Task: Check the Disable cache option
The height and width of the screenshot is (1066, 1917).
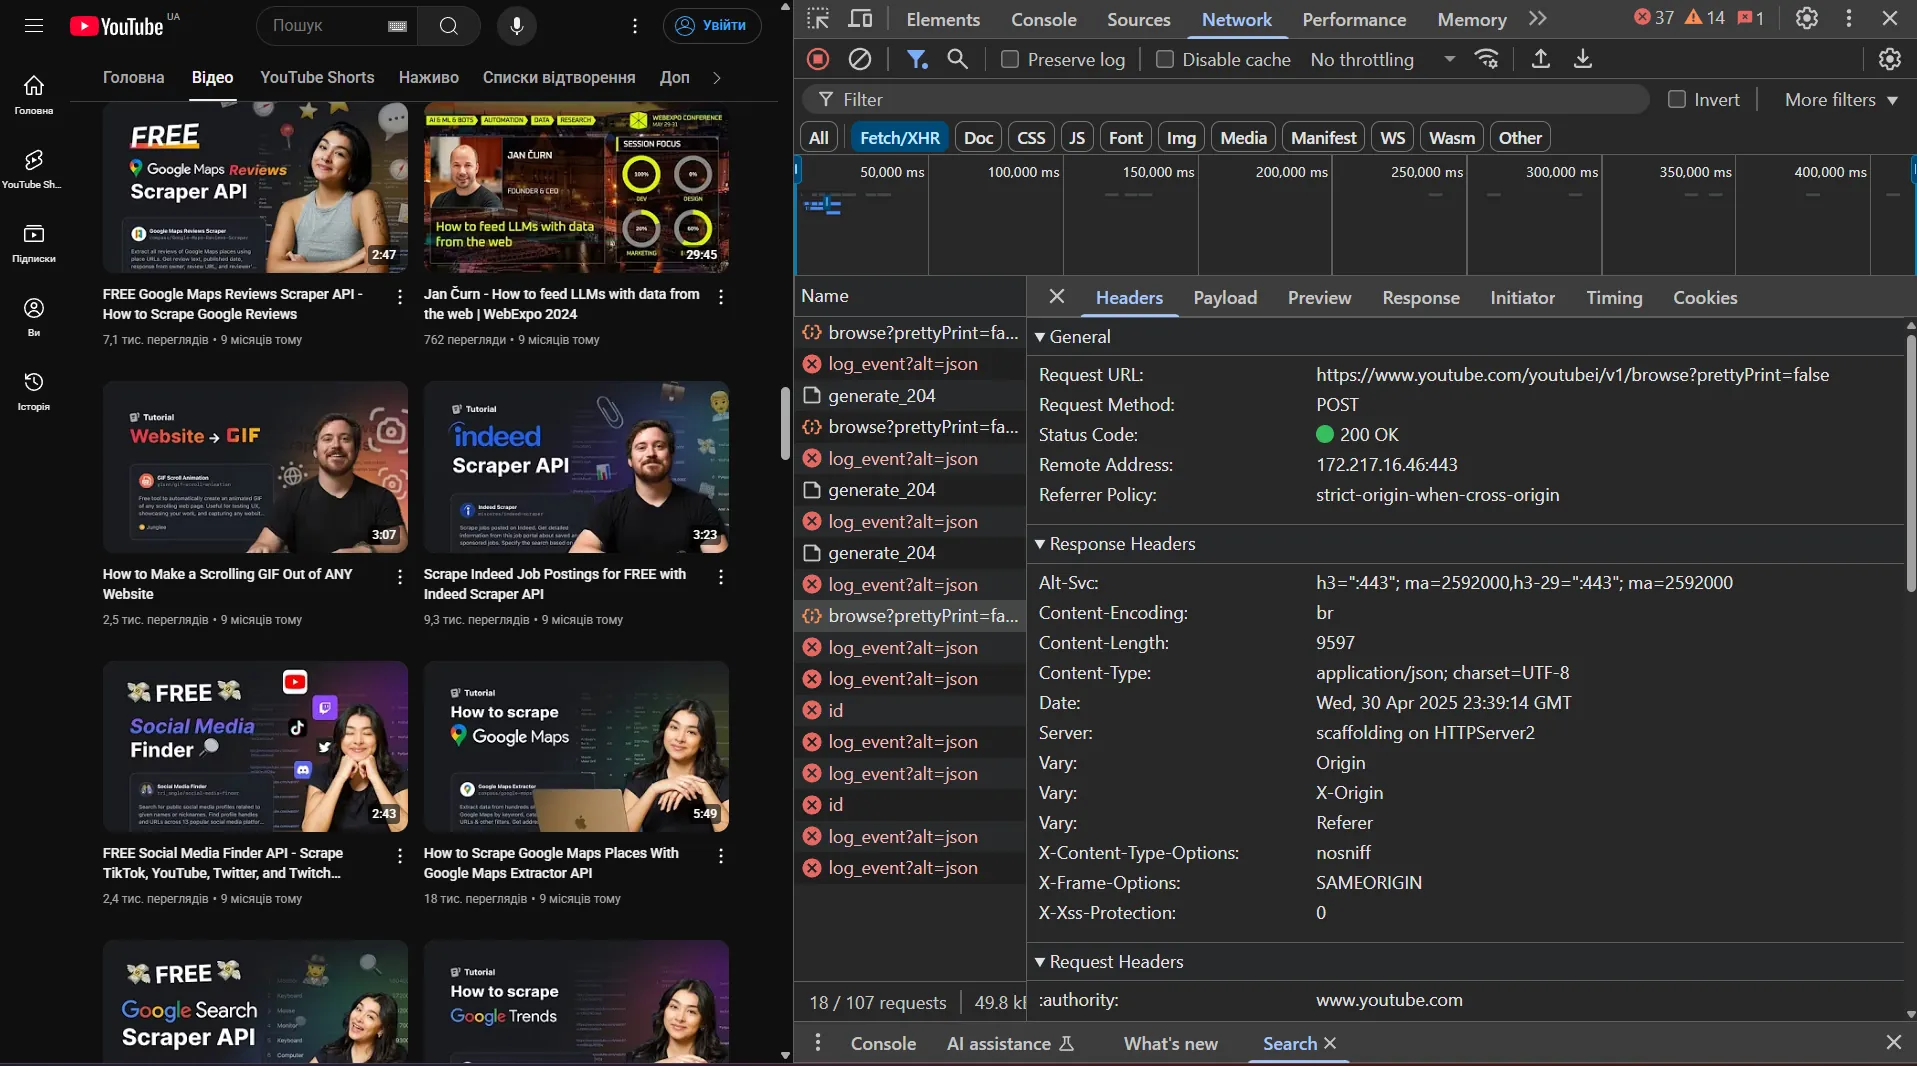Action: tap(1165, 59)
